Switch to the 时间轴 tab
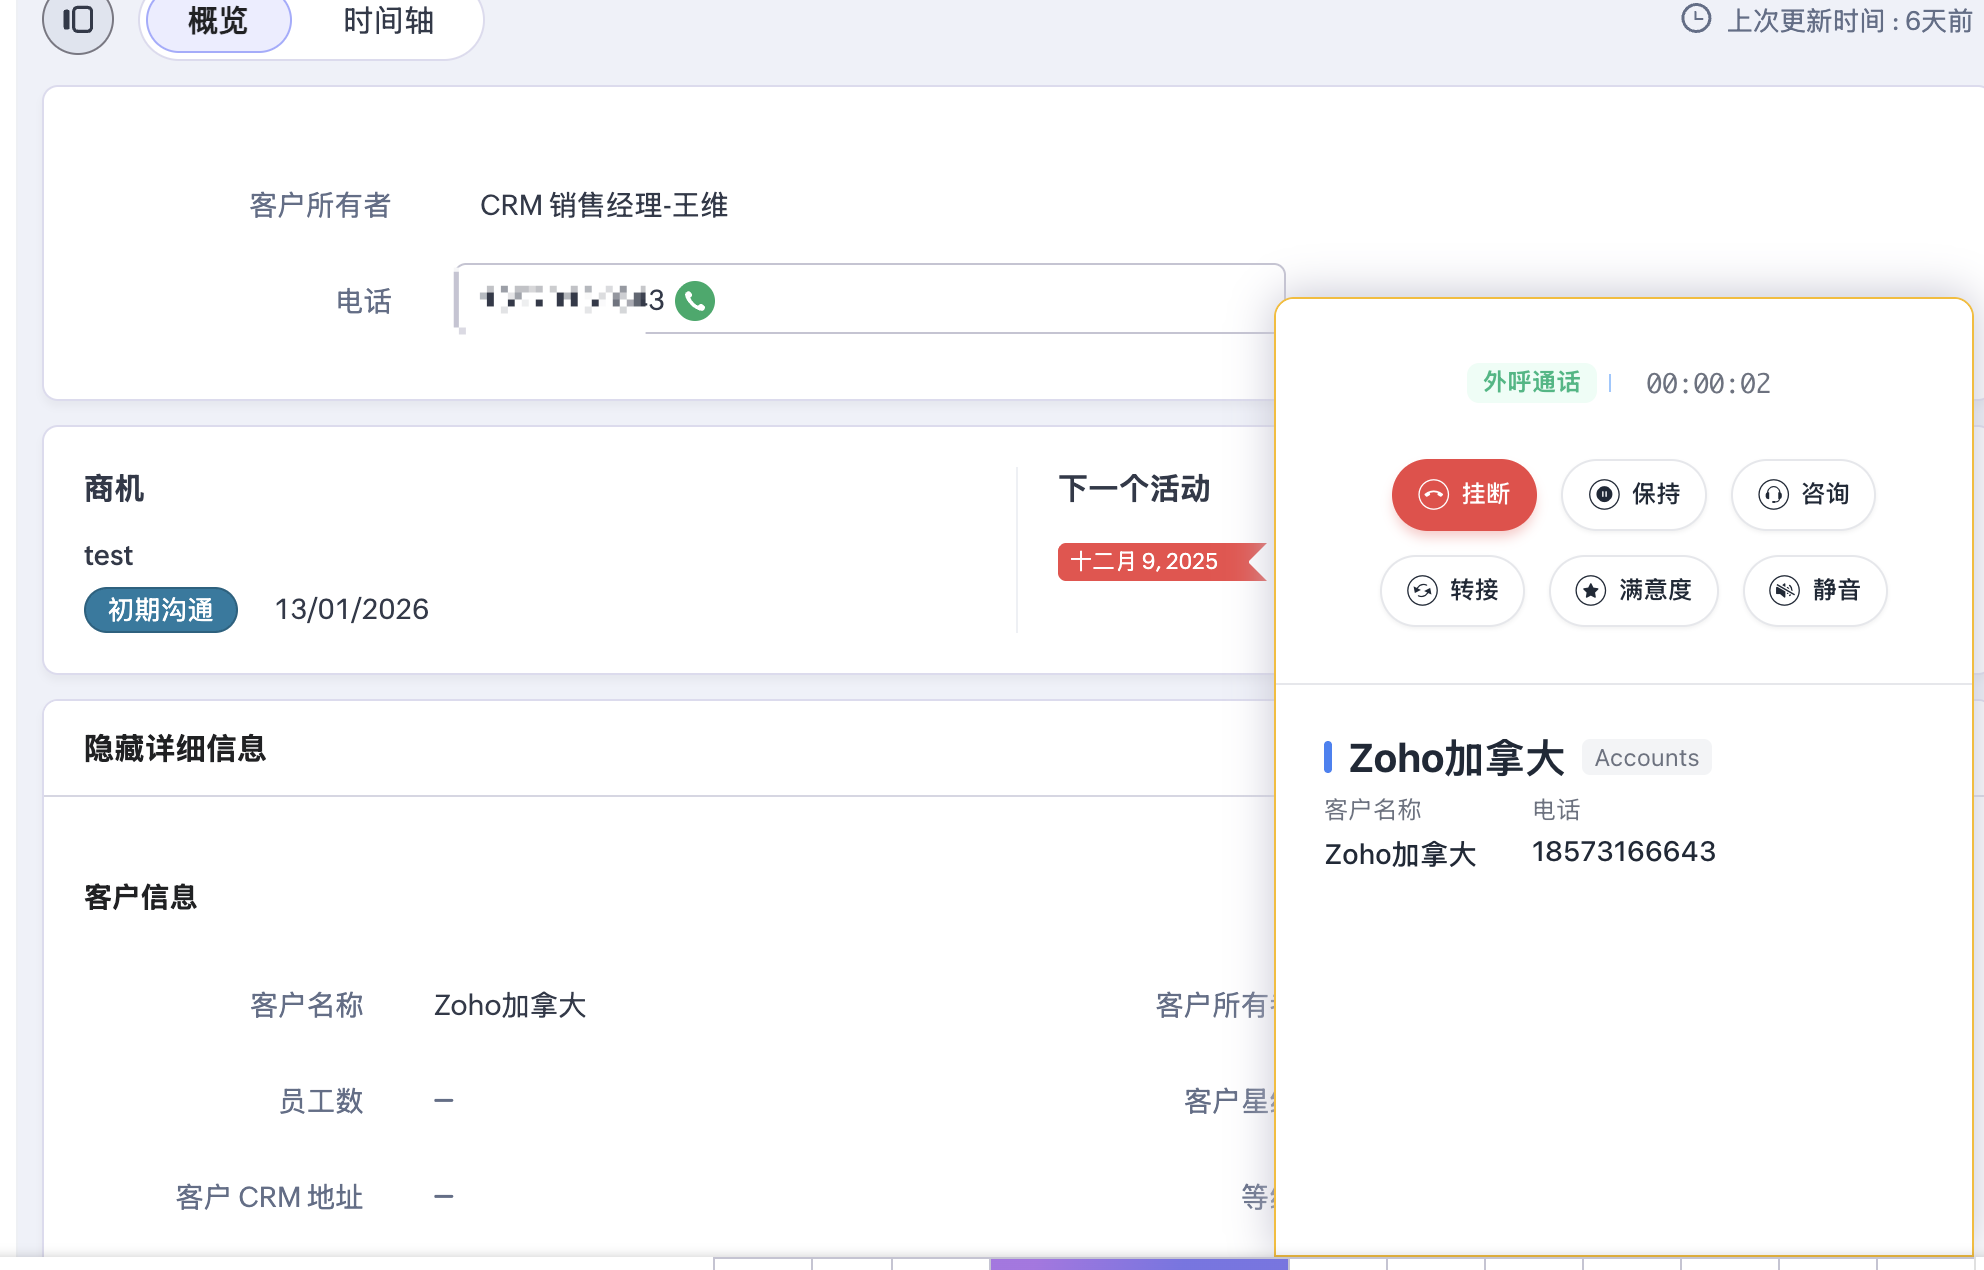Image resolution: width=1984 pixels, height=1270 pixels. [x=388, y=21]
